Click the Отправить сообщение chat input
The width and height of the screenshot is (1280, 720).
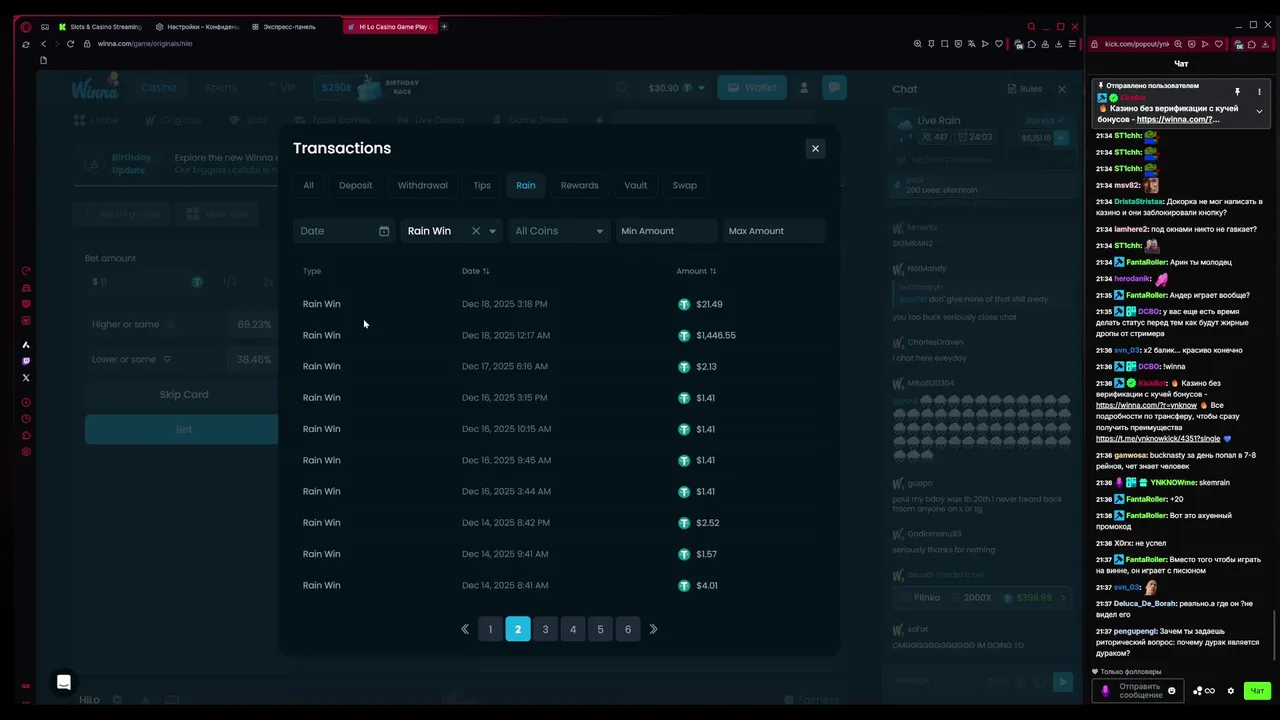(1140, 691)
